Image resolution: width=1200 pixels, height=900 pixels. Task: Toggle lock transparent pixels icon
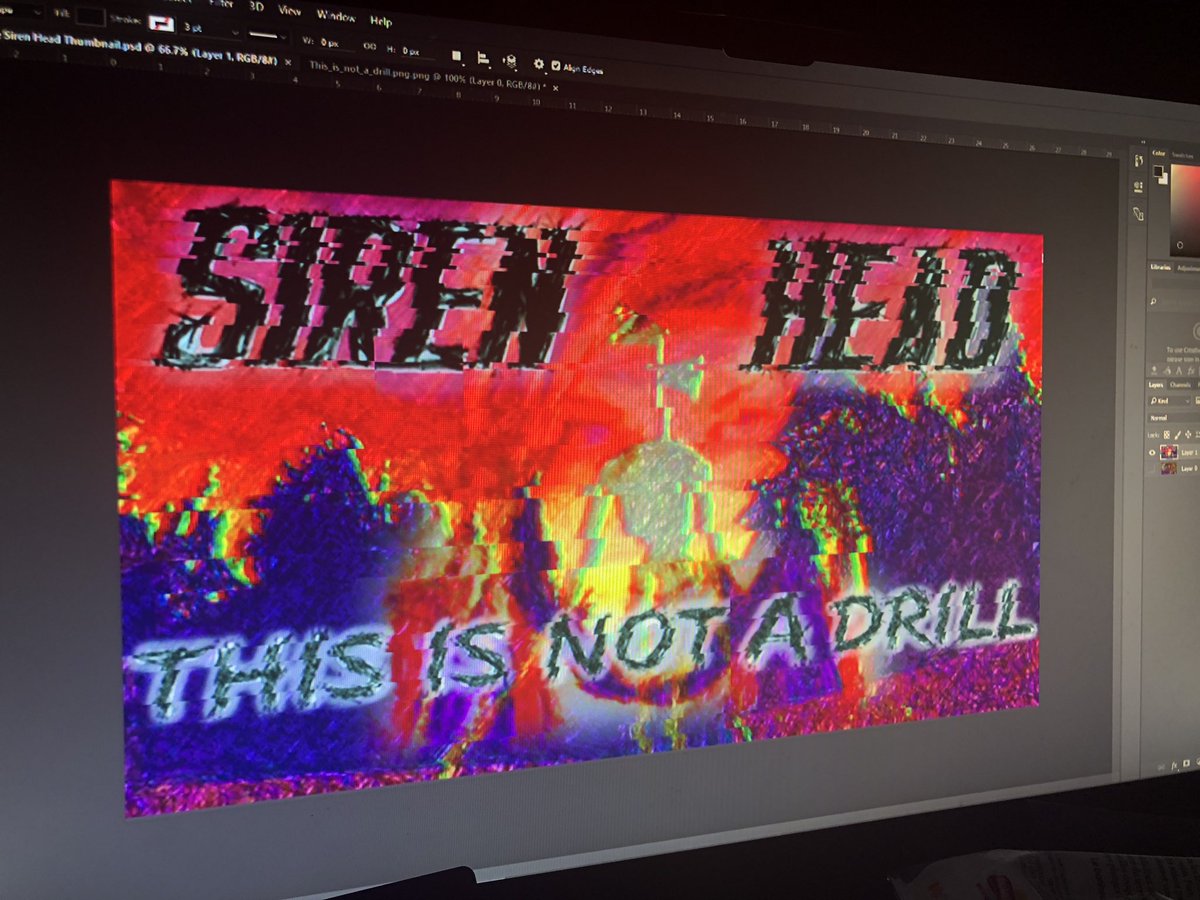pos(1167,434)
